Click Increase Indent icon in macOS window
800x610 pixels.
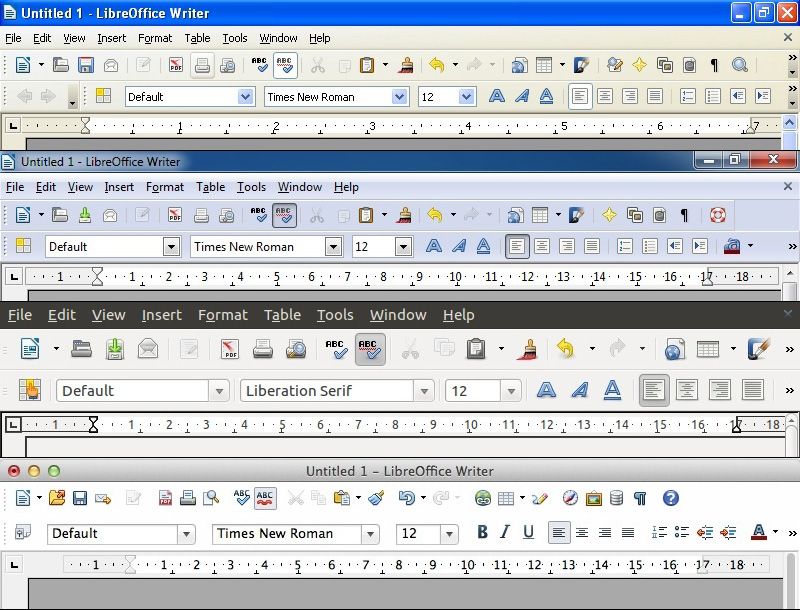click(728, 532)
